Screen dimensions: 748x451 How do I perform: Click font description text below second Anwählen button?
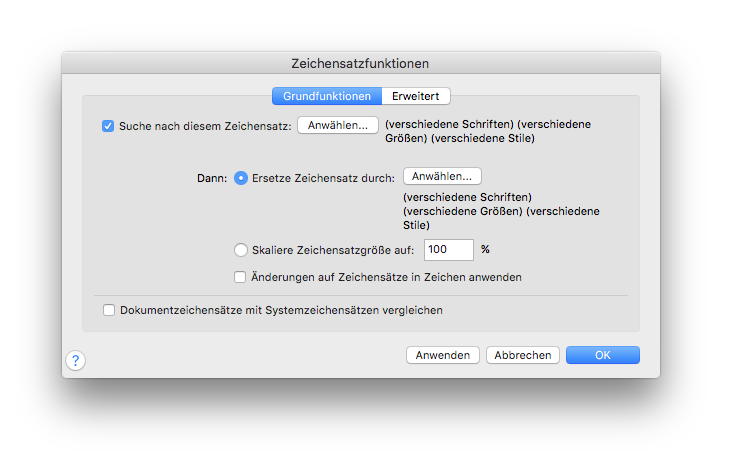pyautogui.click(x=501, y=211)
